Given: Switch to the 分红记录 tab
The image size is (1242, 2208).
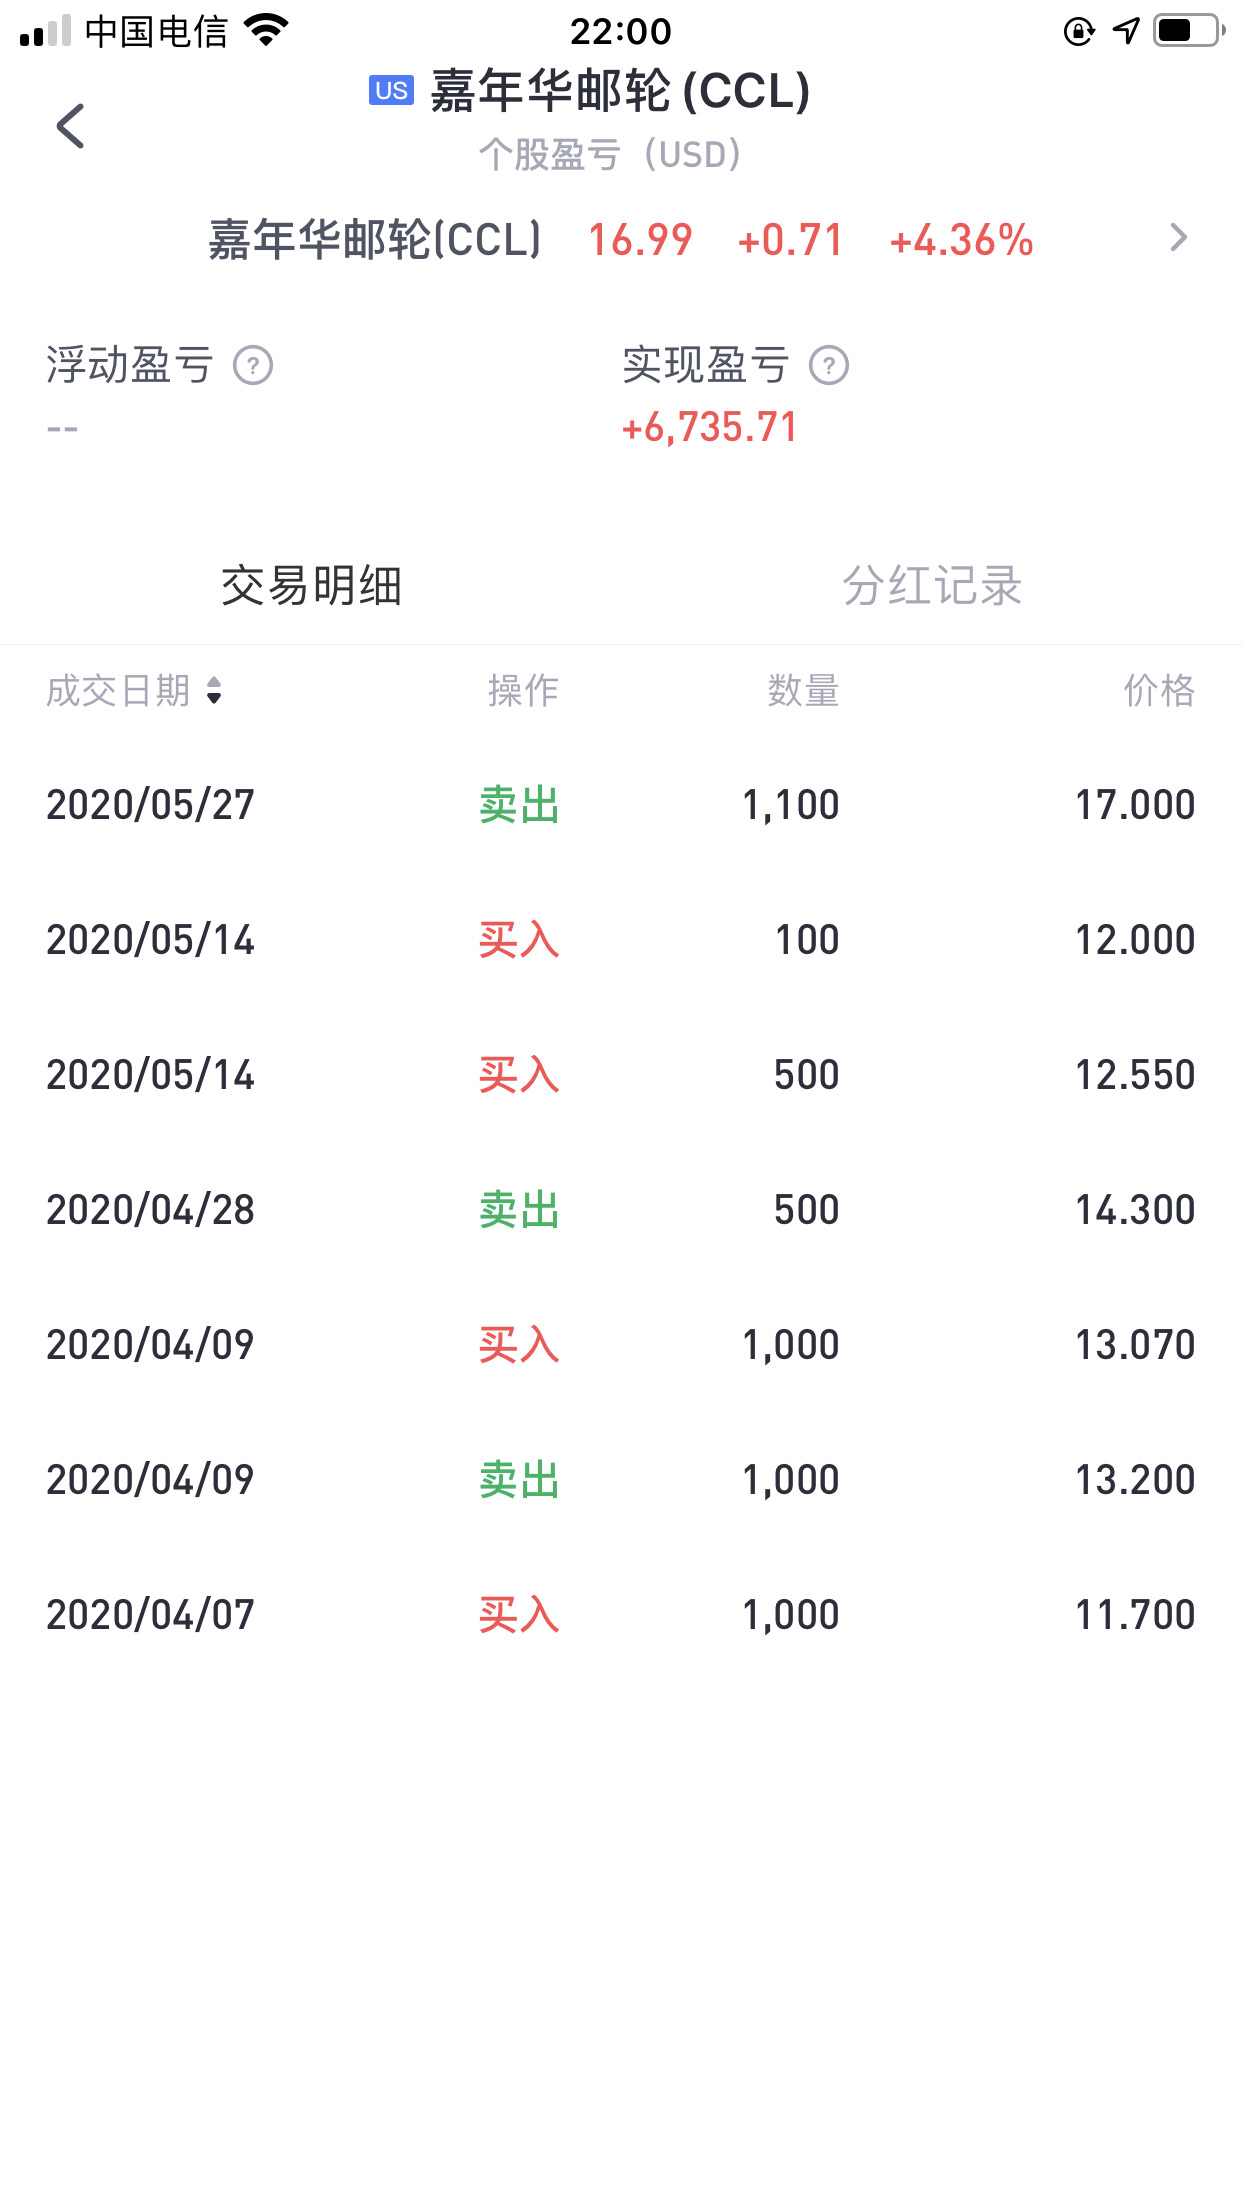Looking at the screenshot, I should (x=931, y=585).
